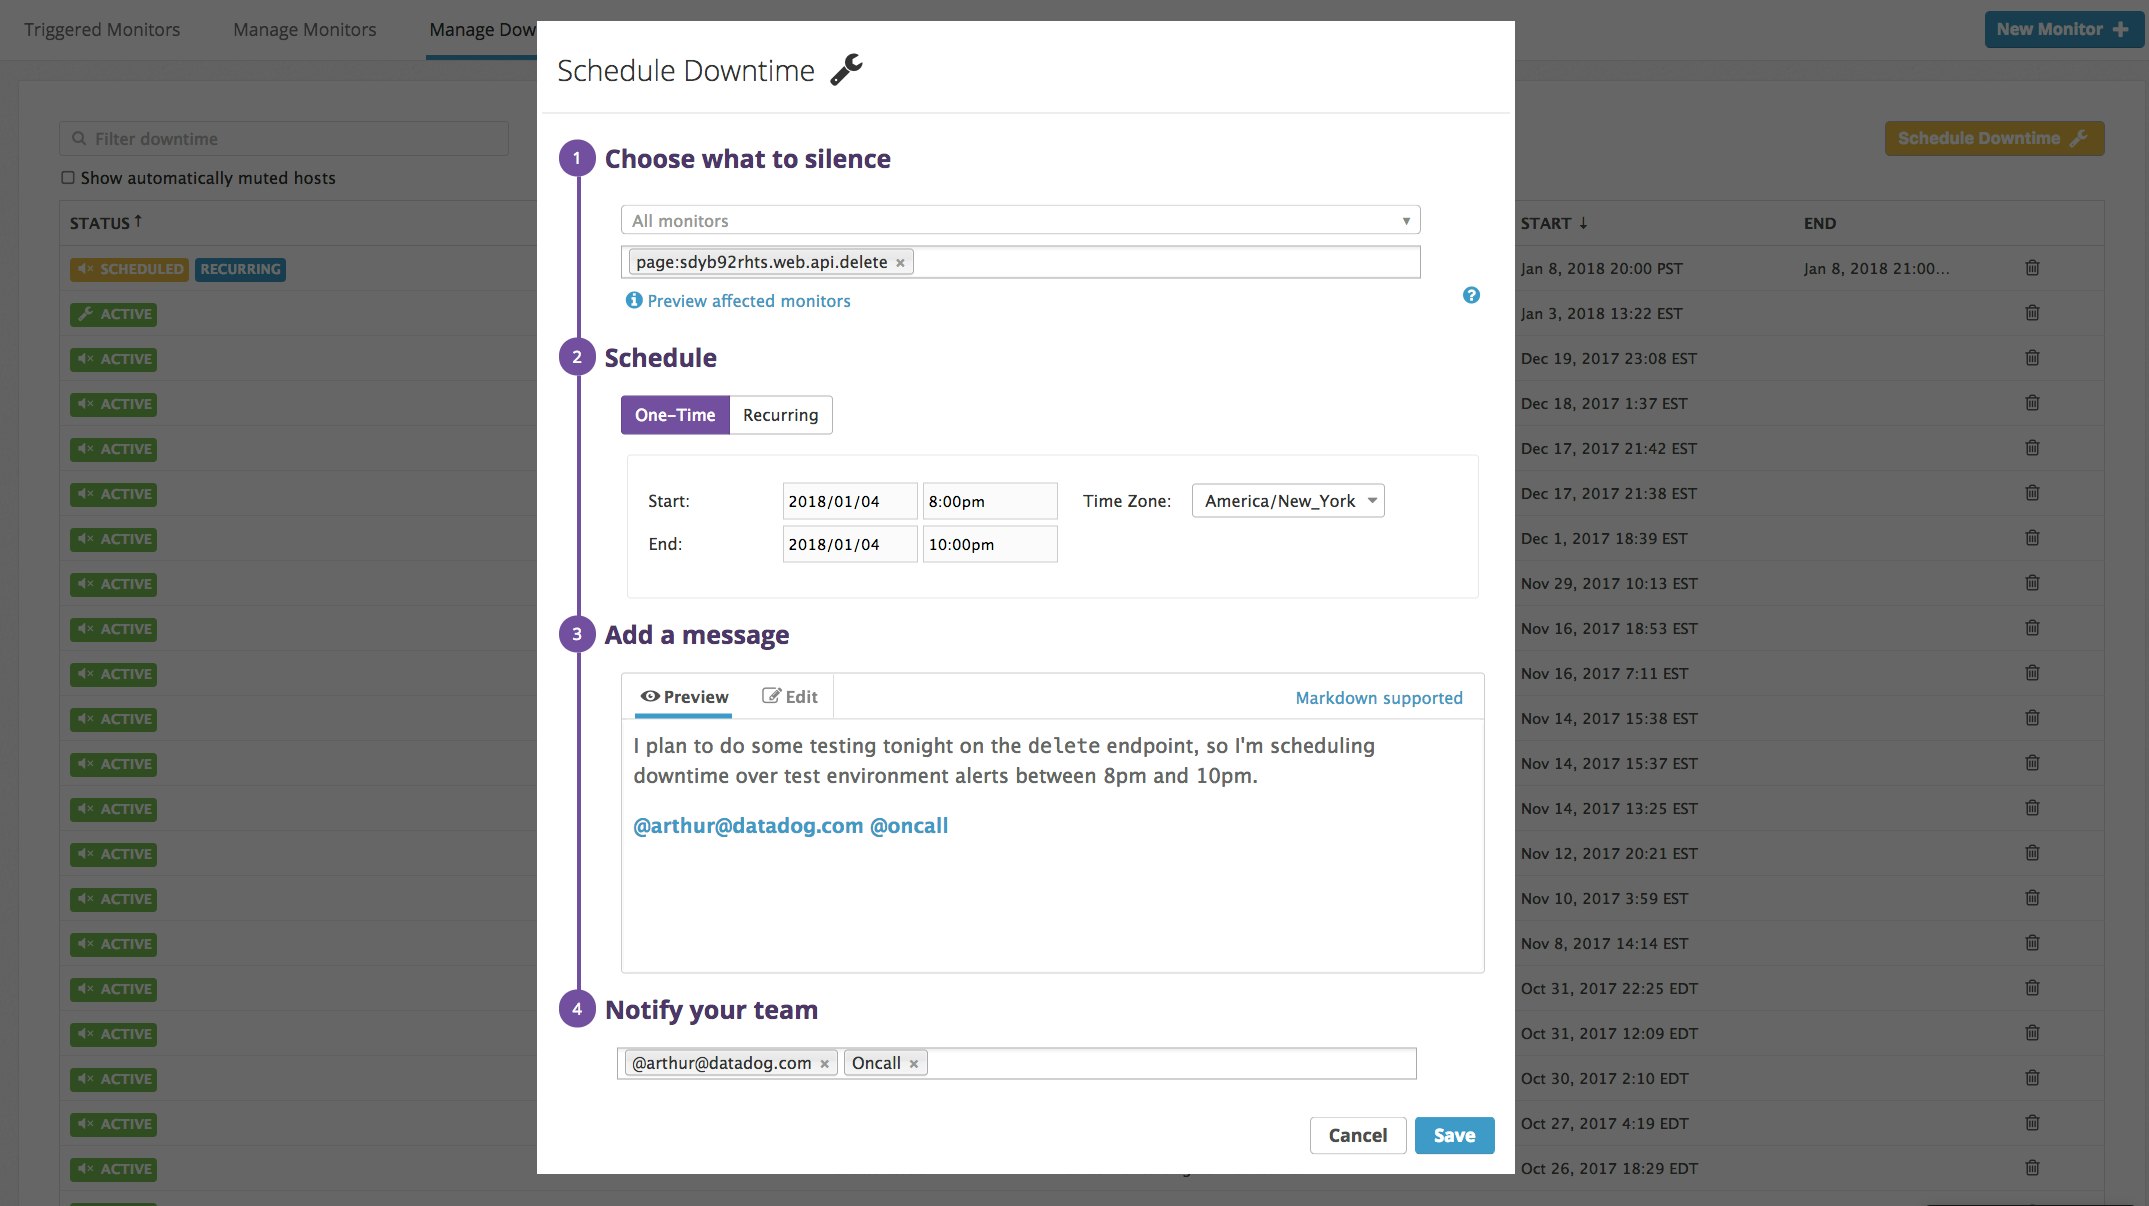
Task: Click the Markdown supported link
Action: 1378,697
